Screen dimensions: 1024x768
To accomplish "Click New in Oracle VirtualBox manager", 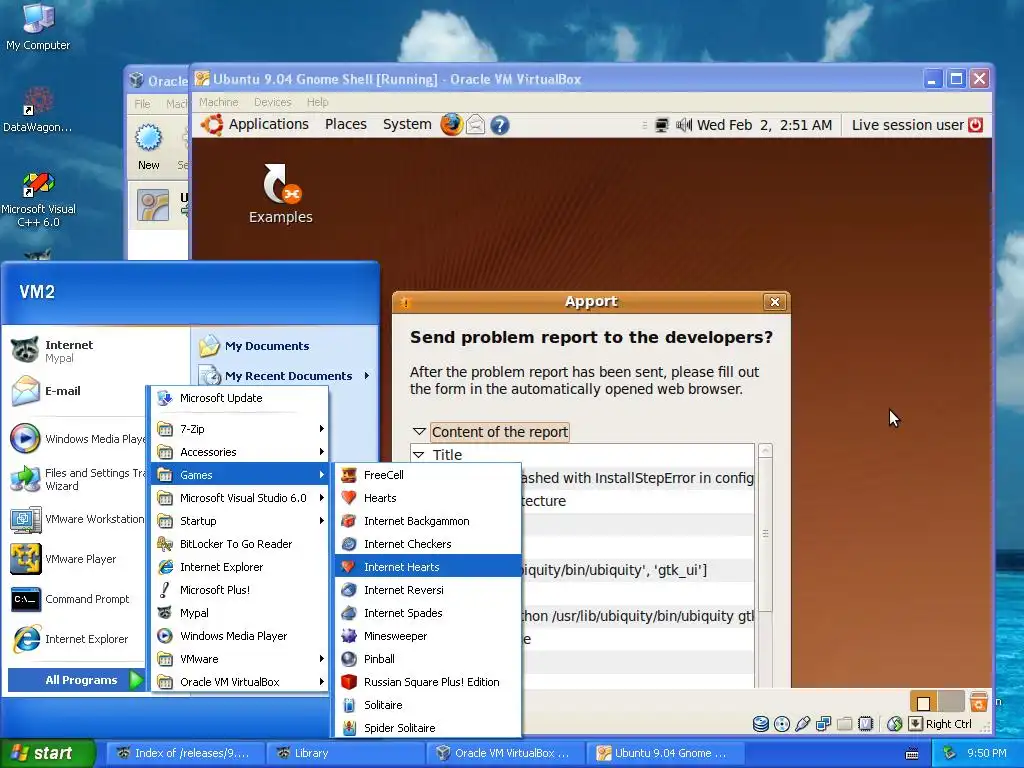I will (x=148, y=148).
